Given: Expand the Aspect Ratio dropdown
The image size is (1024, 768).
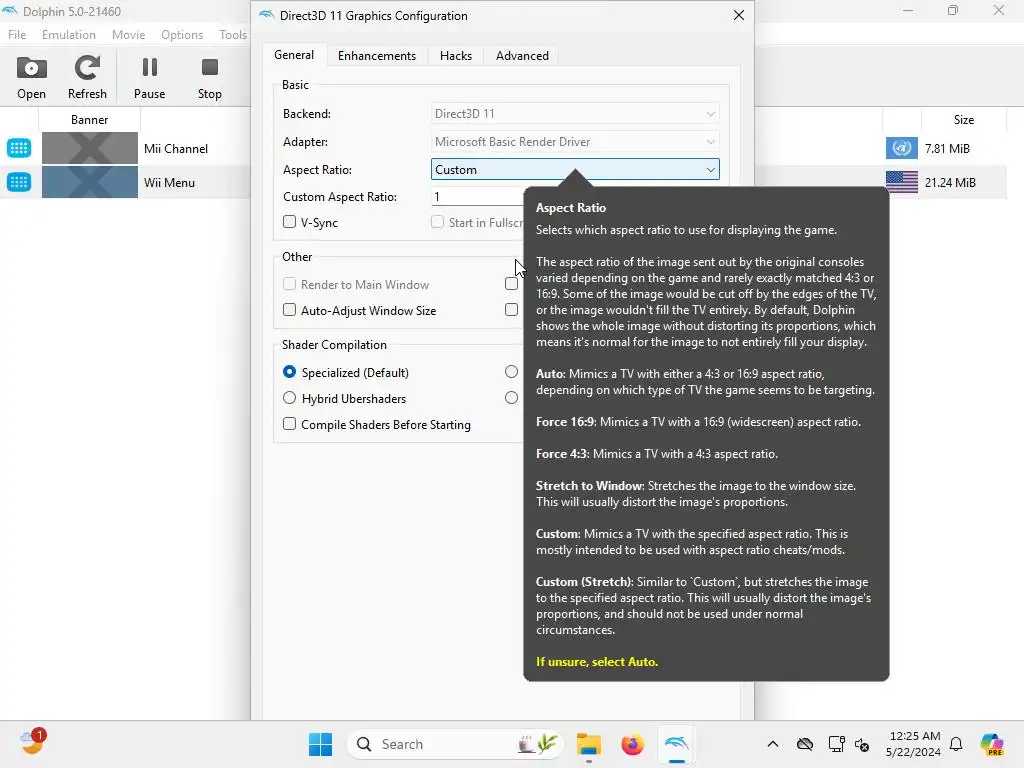Looking at the screenshot, I should coord(575,170).
